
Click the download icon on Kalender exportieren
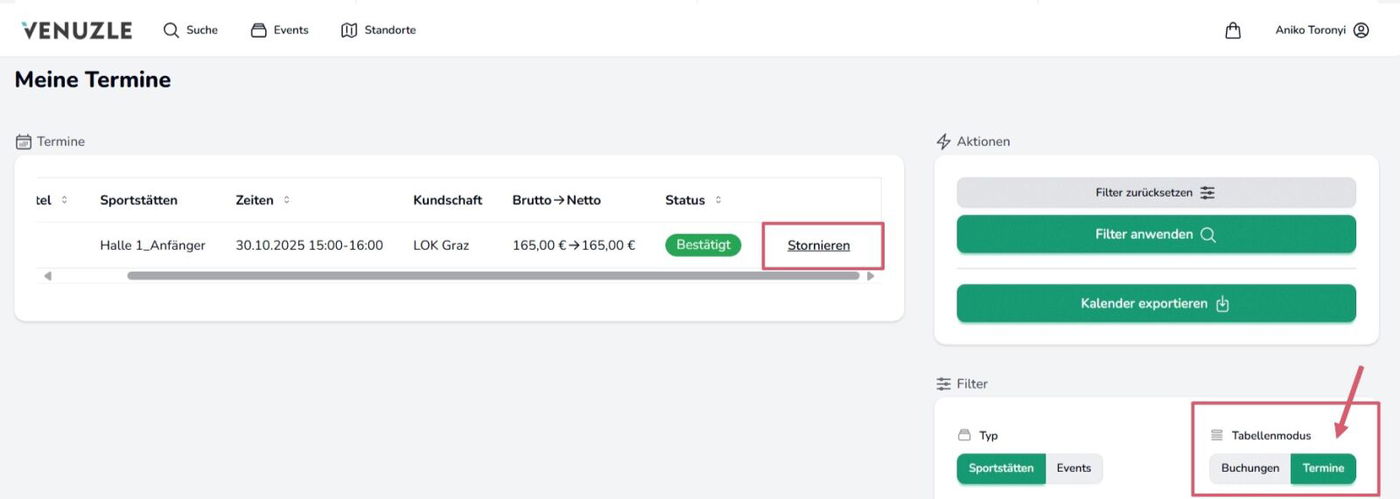[1222, 304]
